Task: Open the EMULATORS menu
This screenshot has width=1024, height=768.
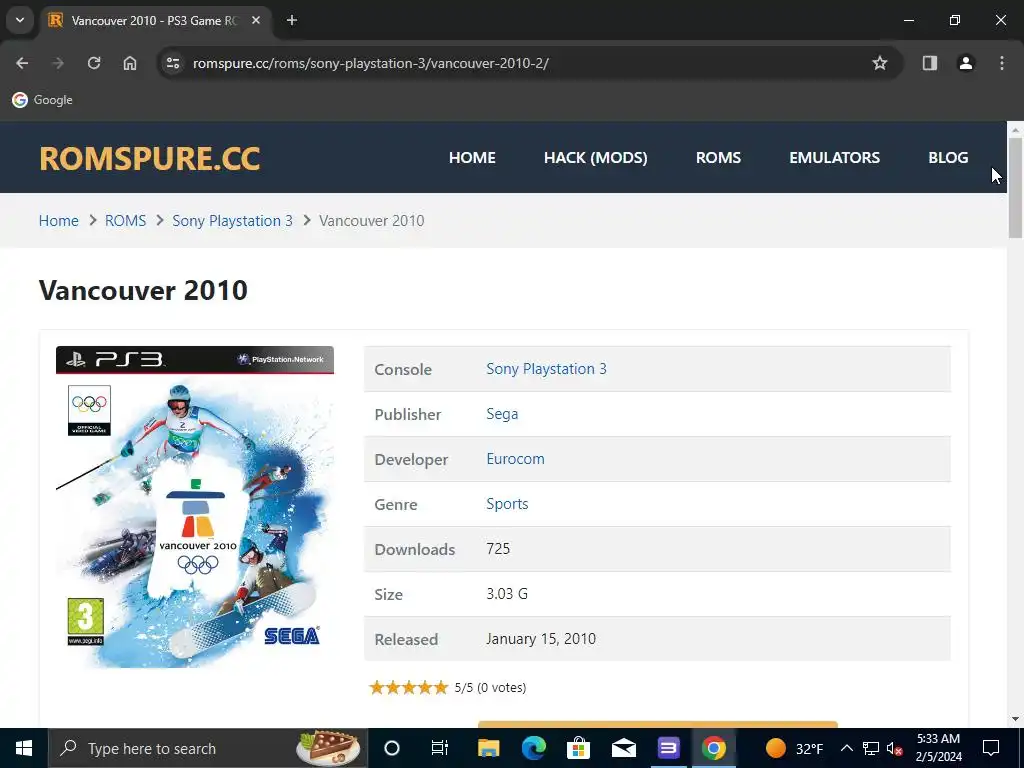Action: tap(835, 157)
